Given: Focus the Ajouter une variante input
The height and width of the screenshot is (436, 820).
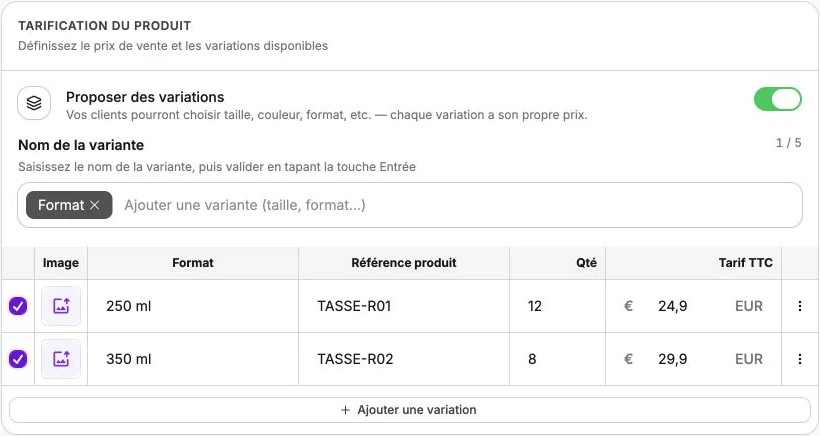Looking at the screenshot, I should 460,205.
